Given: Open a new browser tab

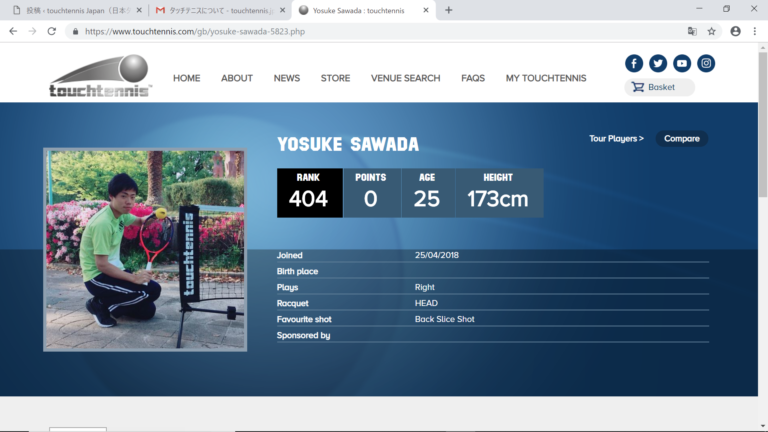Looking at the screenshot, I should 448,10.
